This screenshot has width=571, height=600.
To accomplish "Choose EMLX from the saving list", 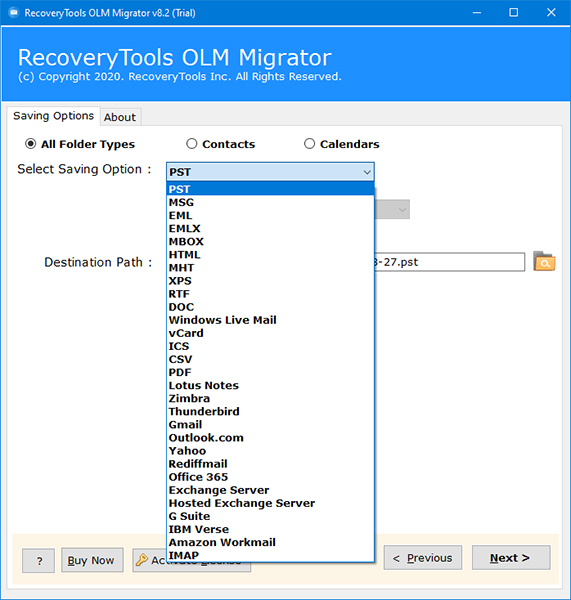I will click(270, 228).
